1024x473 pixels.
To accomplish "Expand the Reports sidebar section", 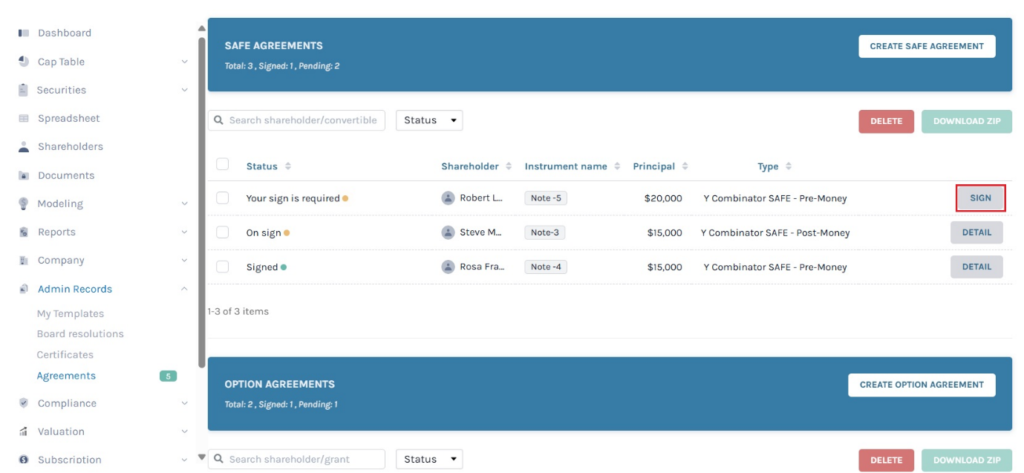I will tap(184, 232).
